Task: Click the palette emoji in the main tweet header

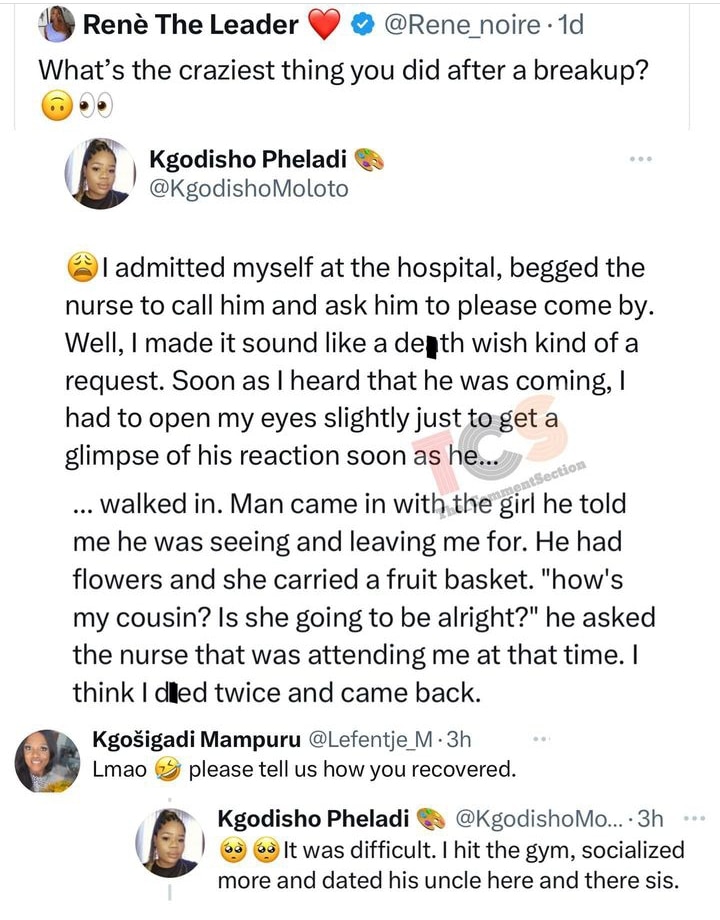Action: pos(369,160)
